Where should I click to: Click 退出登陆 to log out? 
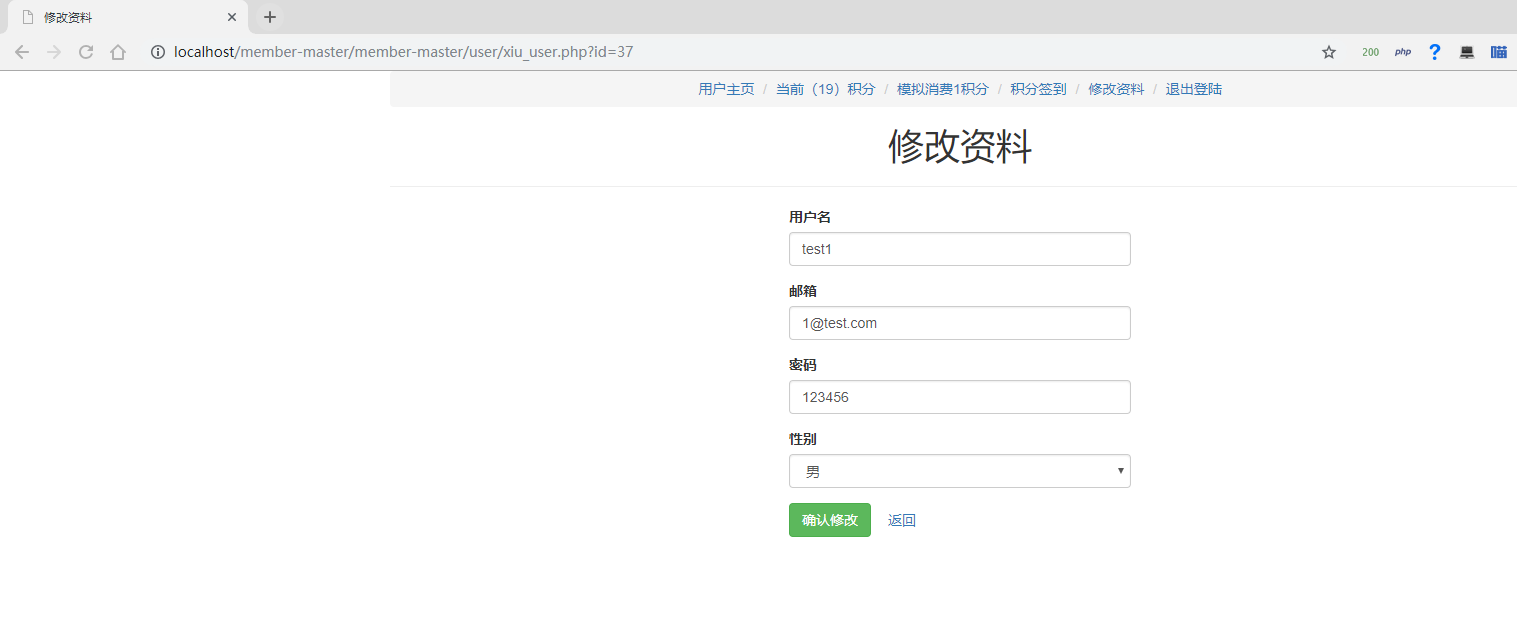pos(1194,89)
